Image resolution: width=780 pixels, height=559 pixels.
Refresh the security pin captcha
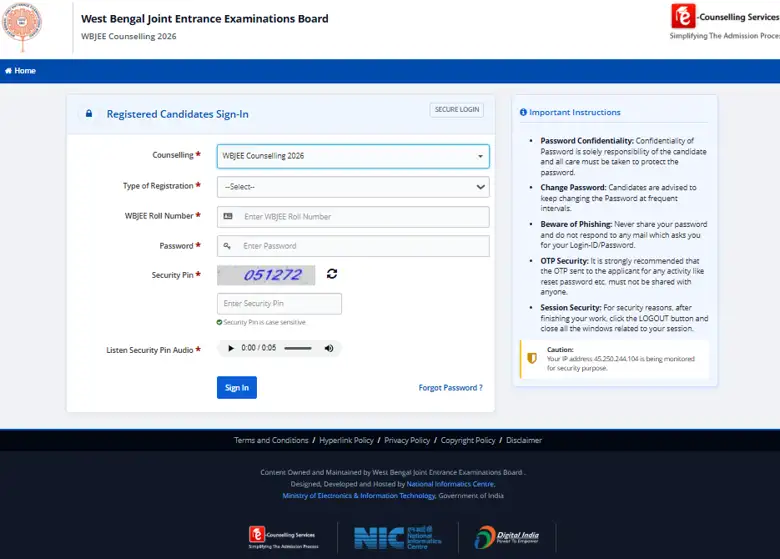(332, 274)
